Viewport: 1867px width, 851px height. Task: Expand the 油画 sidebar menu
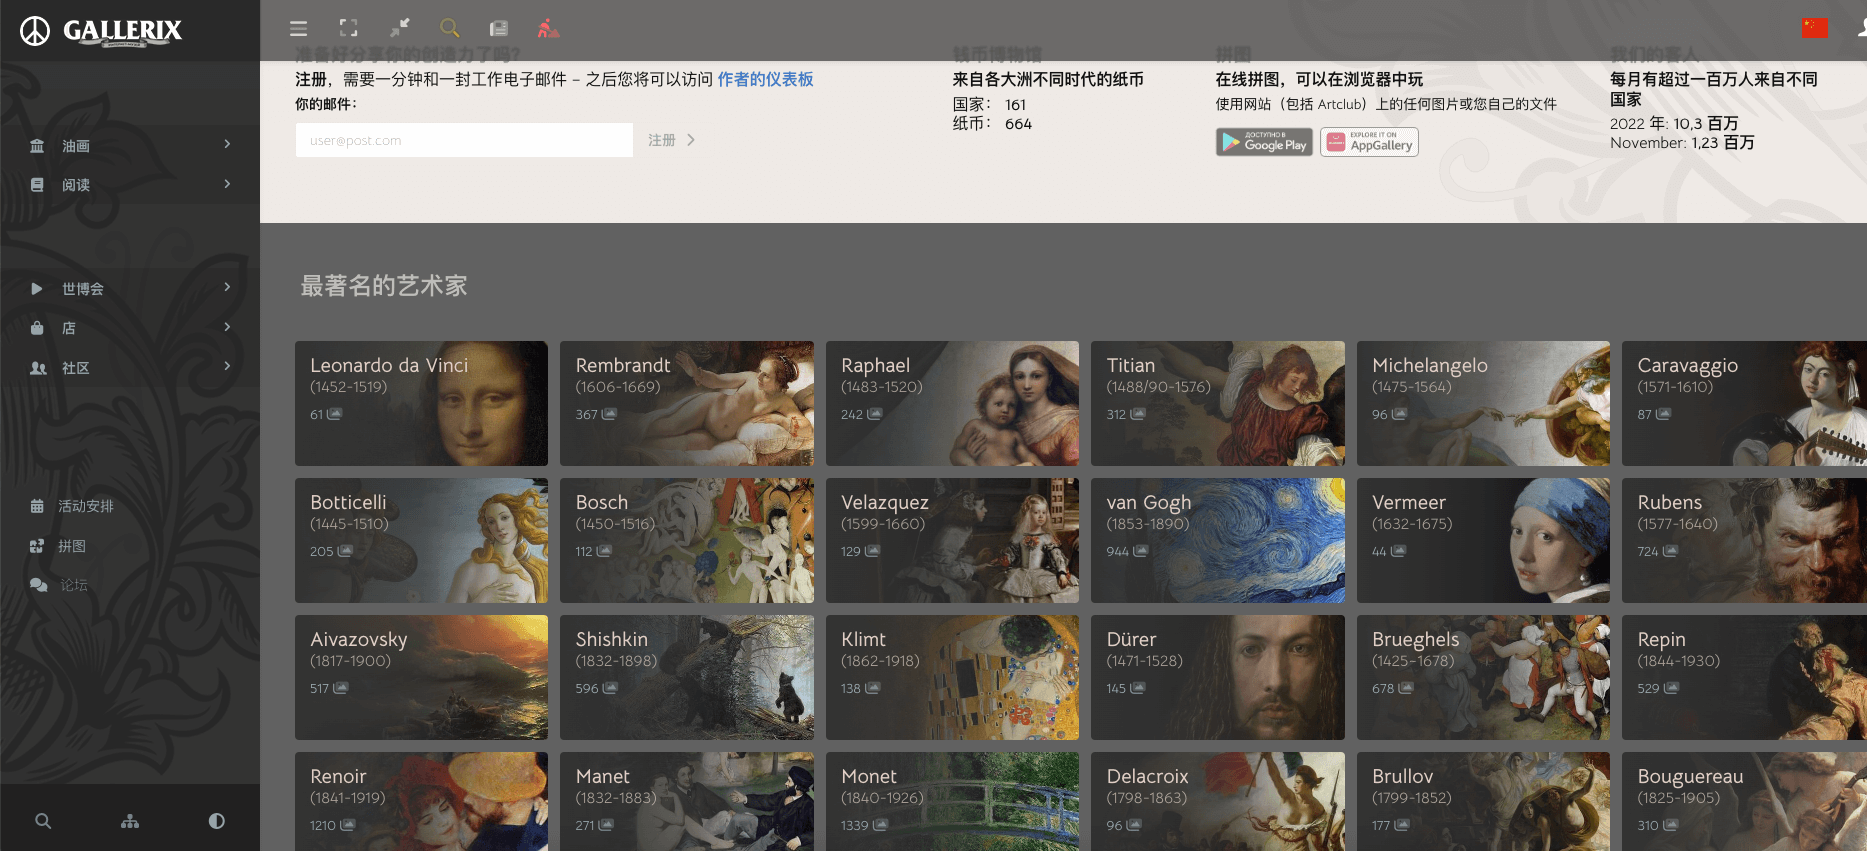click(x=130, y=146)
